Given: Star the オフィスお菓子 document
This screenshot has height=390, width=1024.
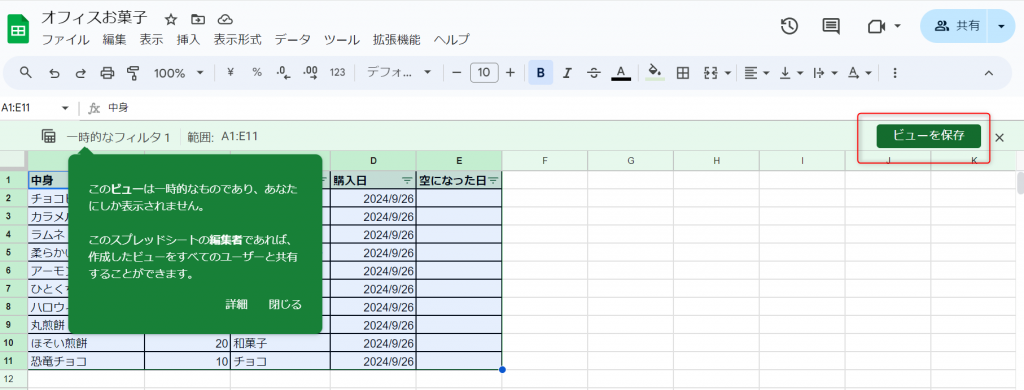Looking at the screenshot, I should [171, 19].
